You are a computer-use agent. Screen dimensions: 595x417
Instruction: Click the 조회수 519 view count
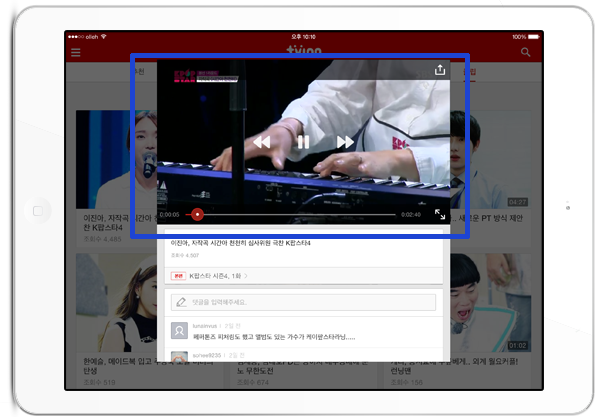(99, 382)
